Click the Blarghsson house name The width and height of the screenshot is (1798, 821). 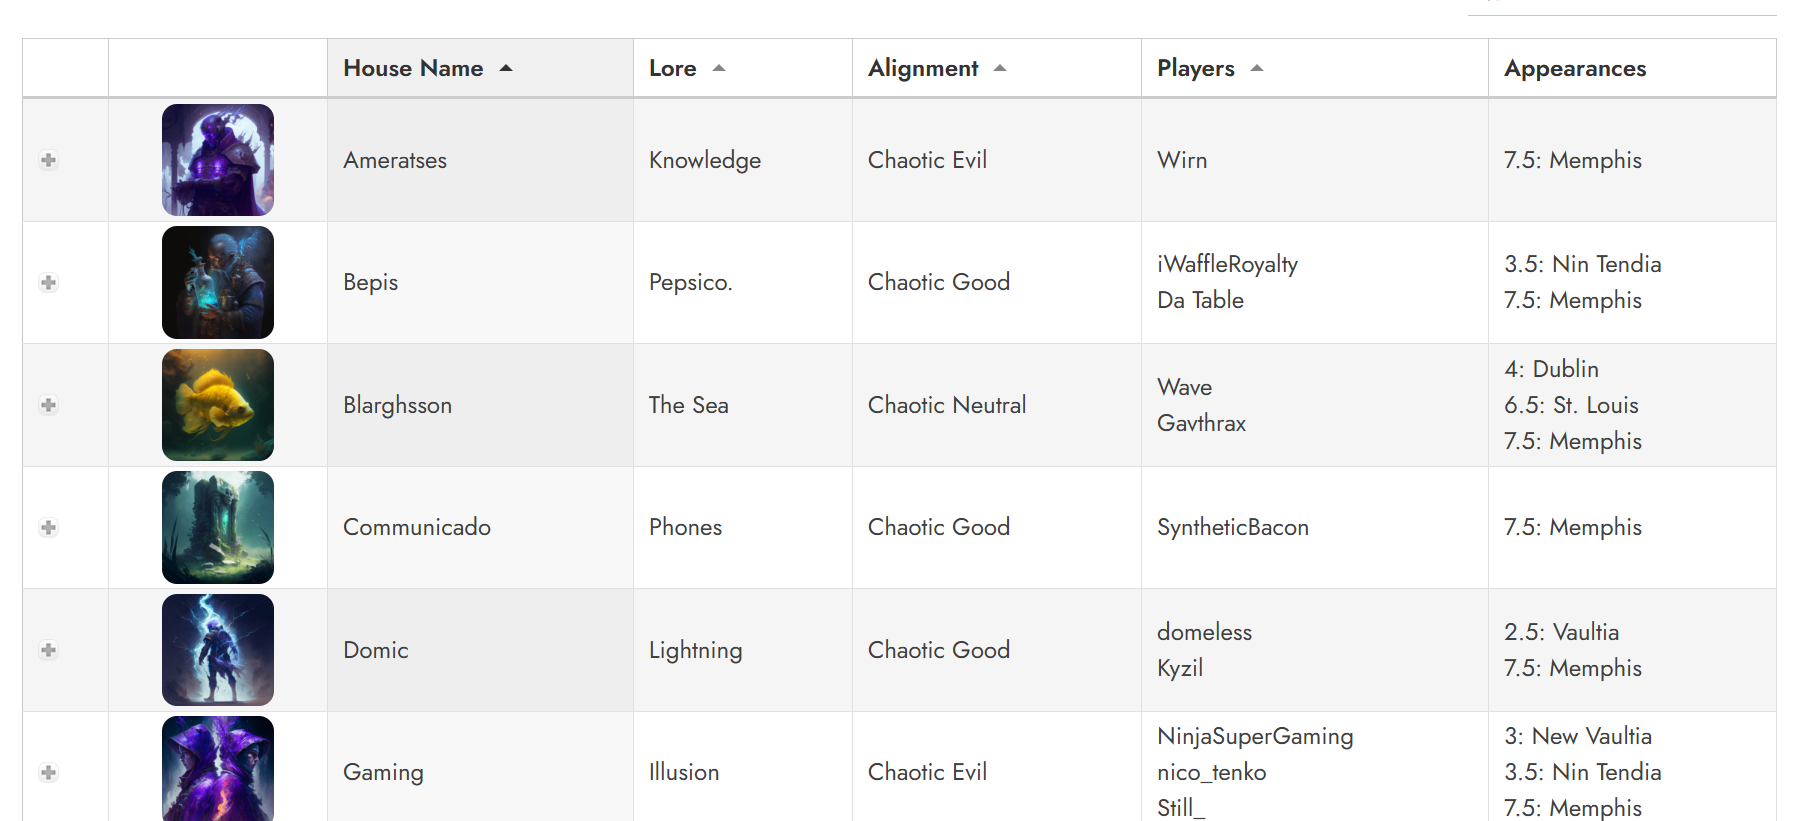coord(398,405)
